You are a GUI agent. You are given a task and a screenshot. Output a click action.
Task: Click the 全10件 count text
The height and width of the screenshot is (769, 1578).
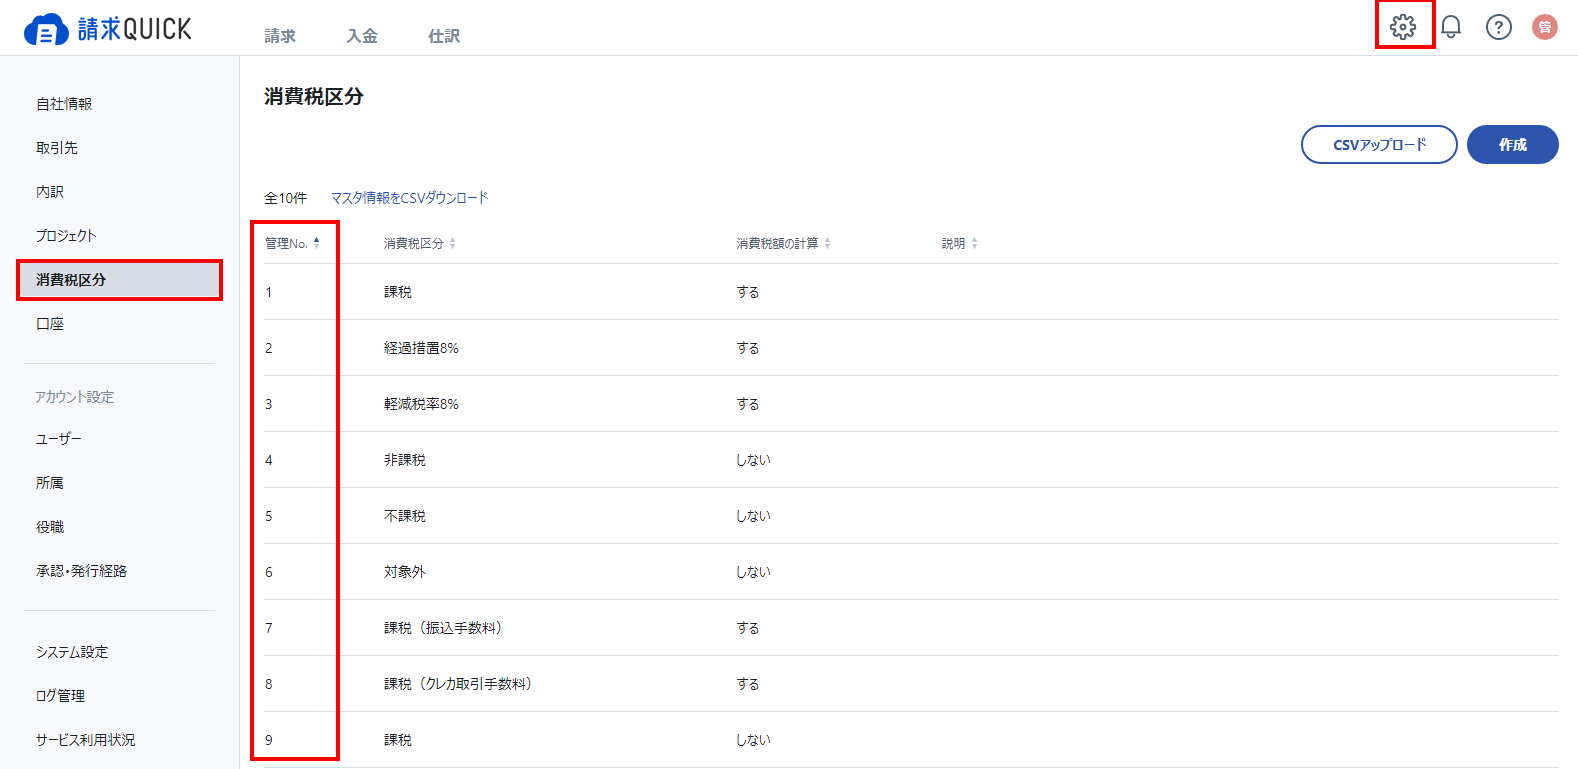pos(285,198)
